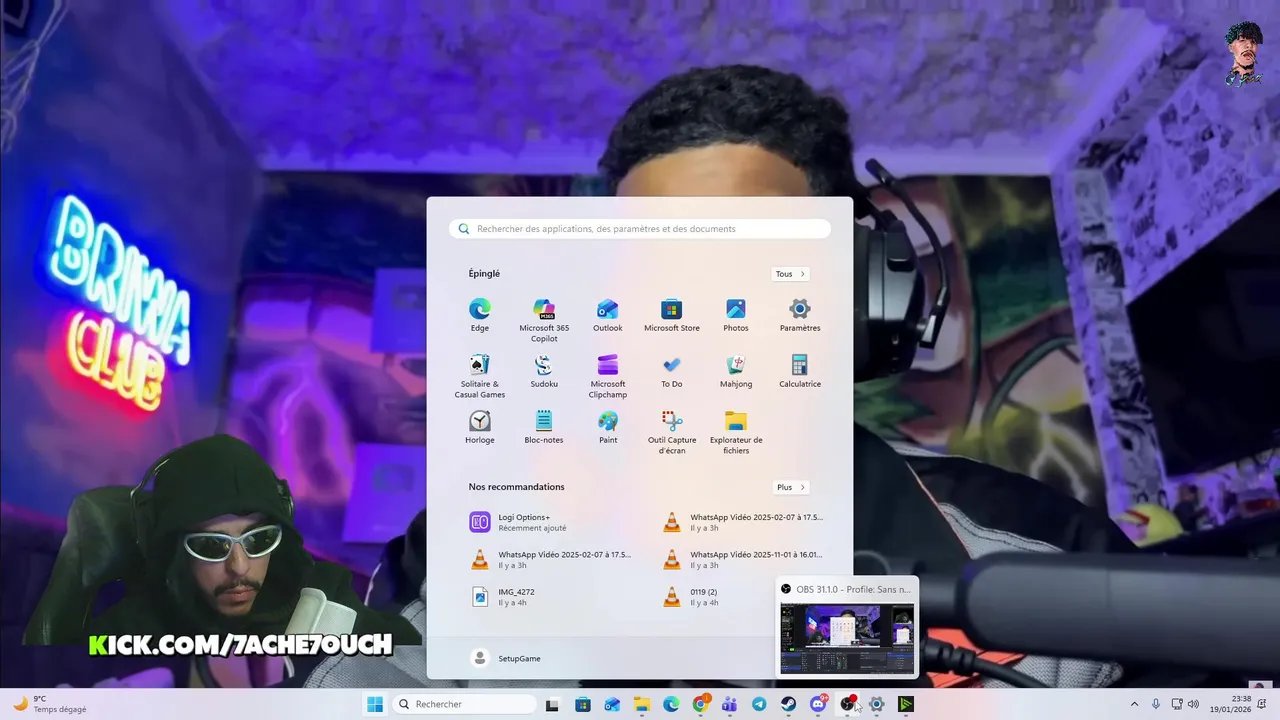
Task: Open the To Do app
Action: pos(672,371)
